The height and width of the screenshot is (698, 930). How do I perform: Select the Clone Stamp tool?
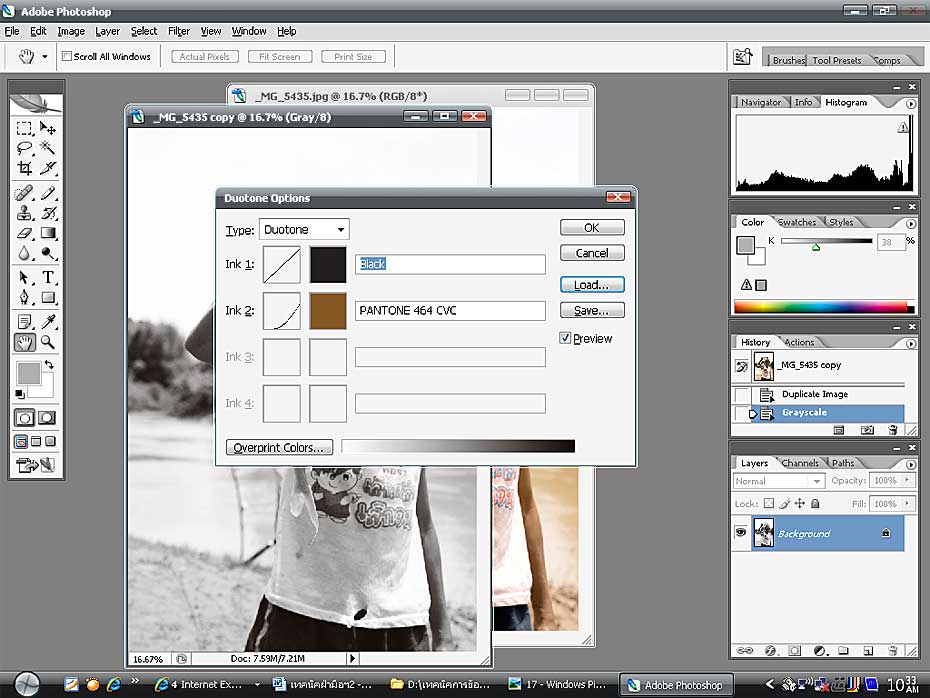(x=24, y=213)
